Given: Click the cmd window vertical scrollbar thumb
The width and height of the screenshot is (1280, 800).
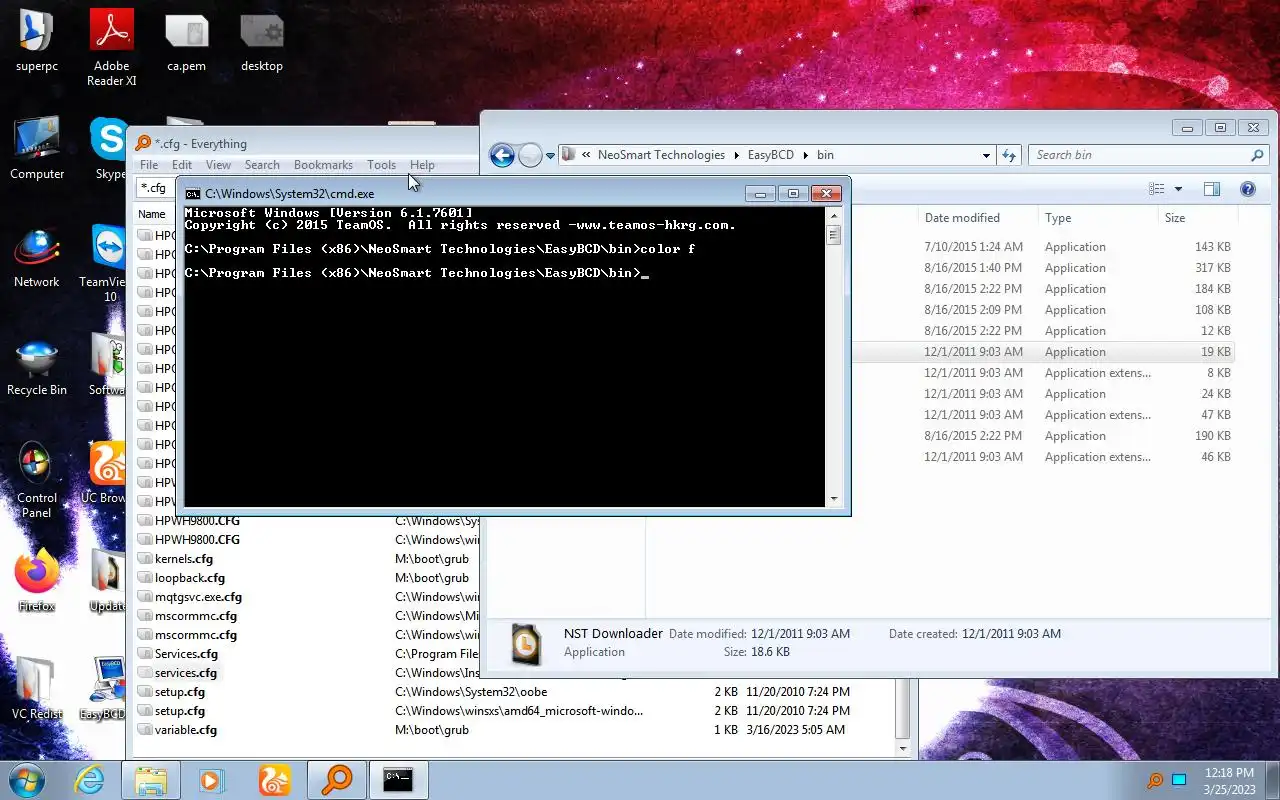Looking at the screenshot, I should click(x=833, y=235).
